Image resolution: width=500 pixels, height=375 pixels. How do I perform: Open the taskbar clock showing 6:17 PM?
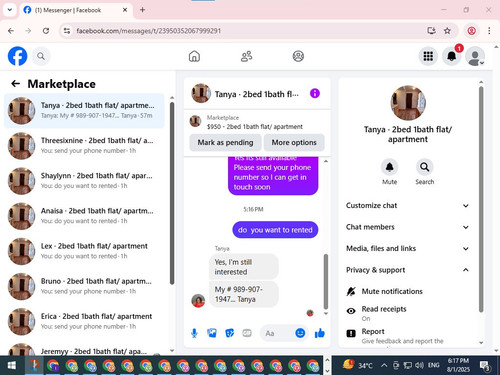458,365
